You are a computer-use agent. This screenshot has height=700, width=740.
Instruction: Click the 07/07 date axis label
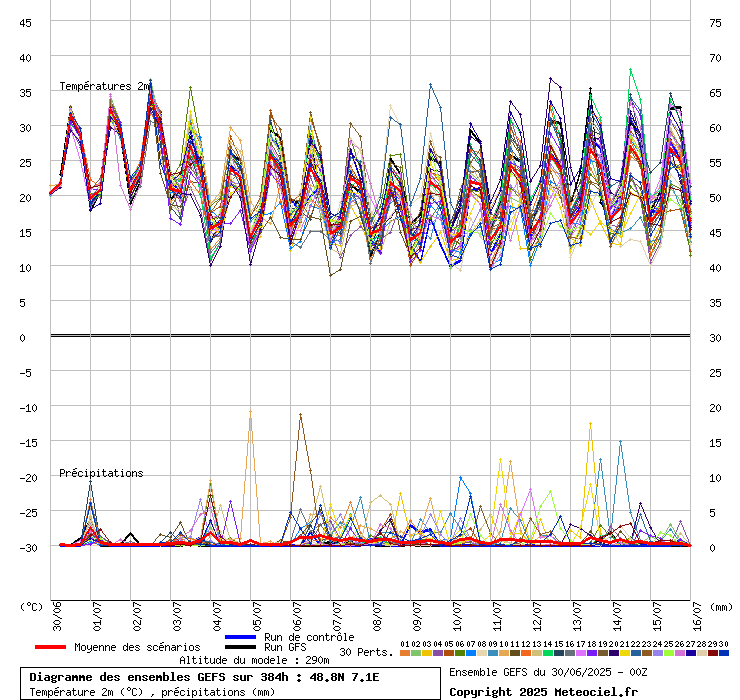pos(337,616)
